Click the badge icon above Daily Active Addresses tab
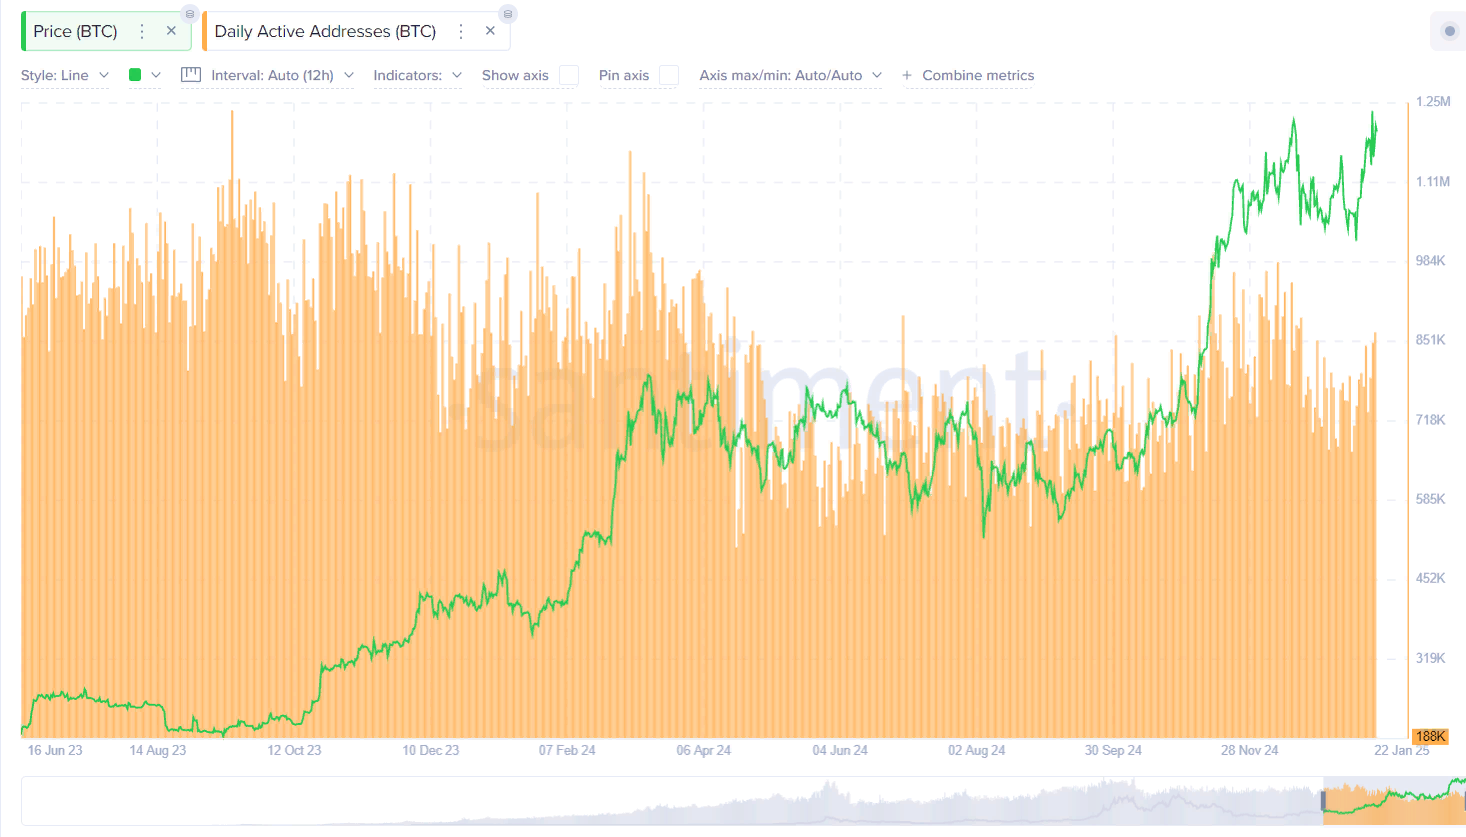The height and width of the screenshot is (837, 1466). coord(508,14)
